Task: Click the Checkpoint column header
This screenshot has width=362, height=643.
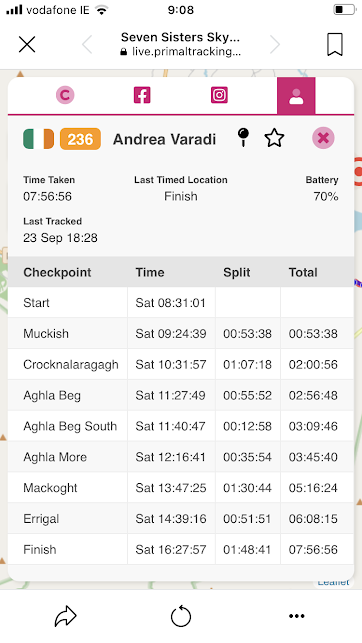Action: [x=57, y=272]
